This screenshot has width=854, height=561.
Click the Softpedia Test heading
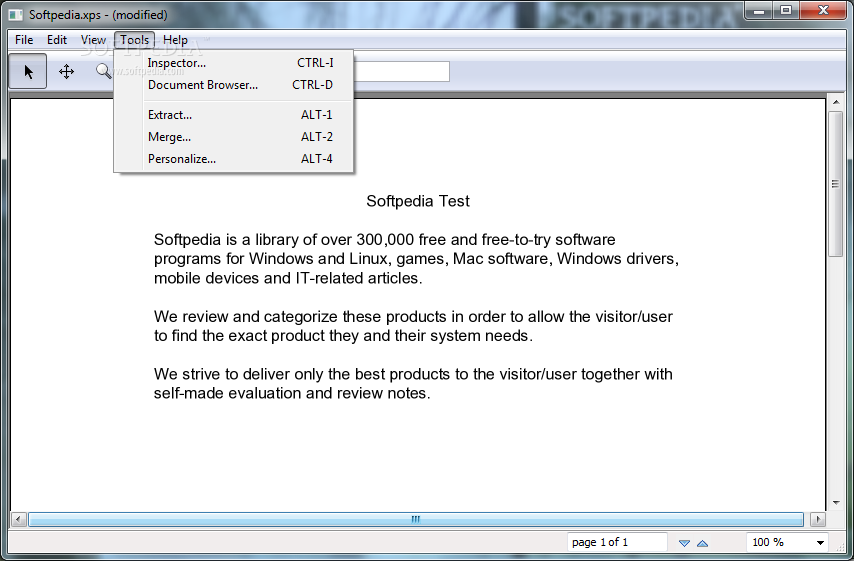[418, 202]
